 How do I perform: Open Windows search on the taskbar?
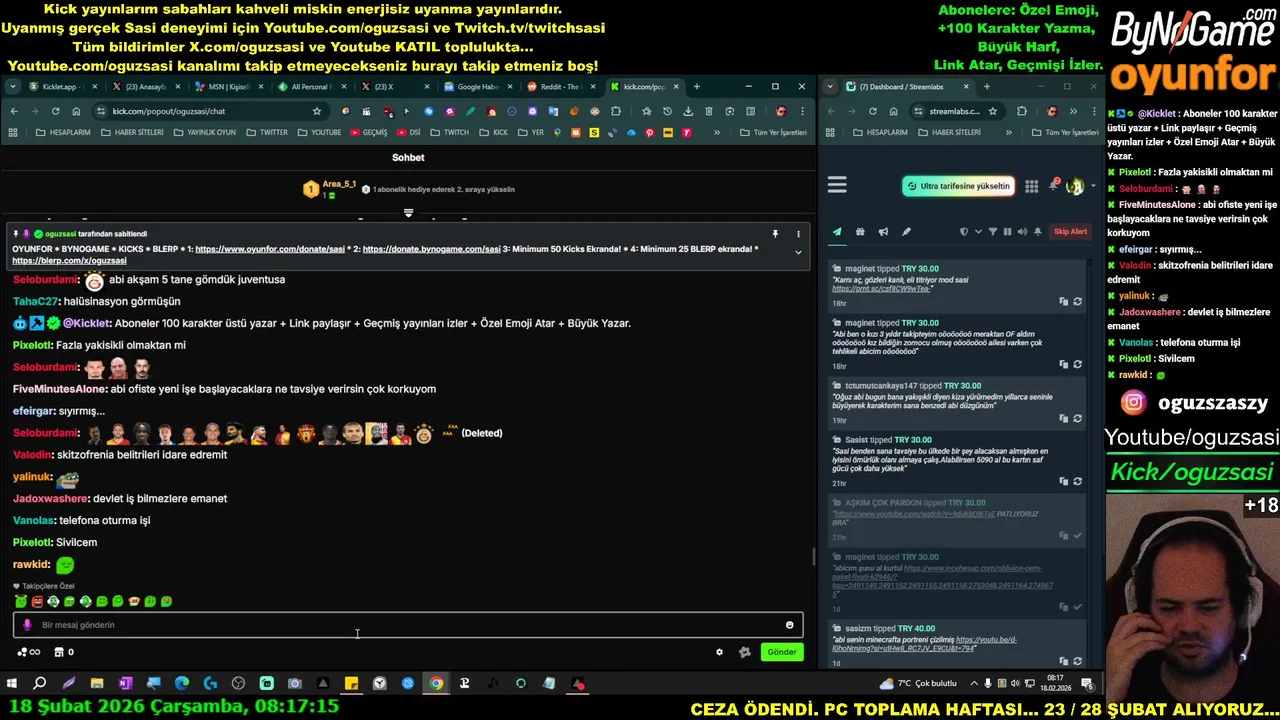[39, 684]
